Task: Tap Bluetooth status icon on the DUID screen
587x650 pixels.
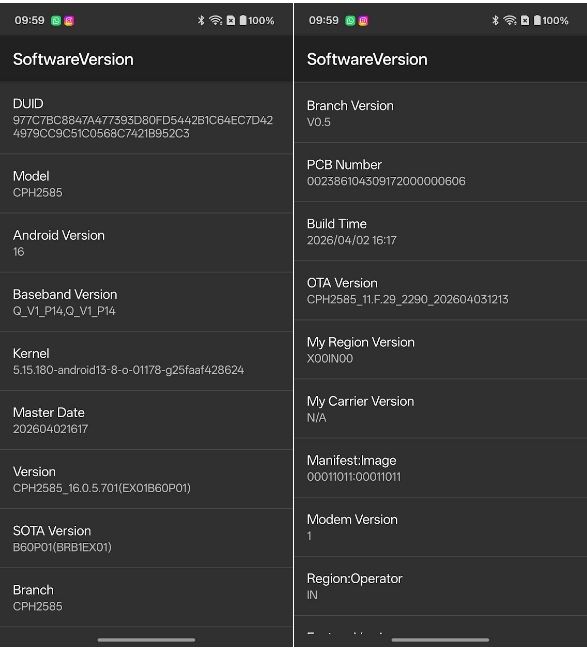Action: (201, 20)
